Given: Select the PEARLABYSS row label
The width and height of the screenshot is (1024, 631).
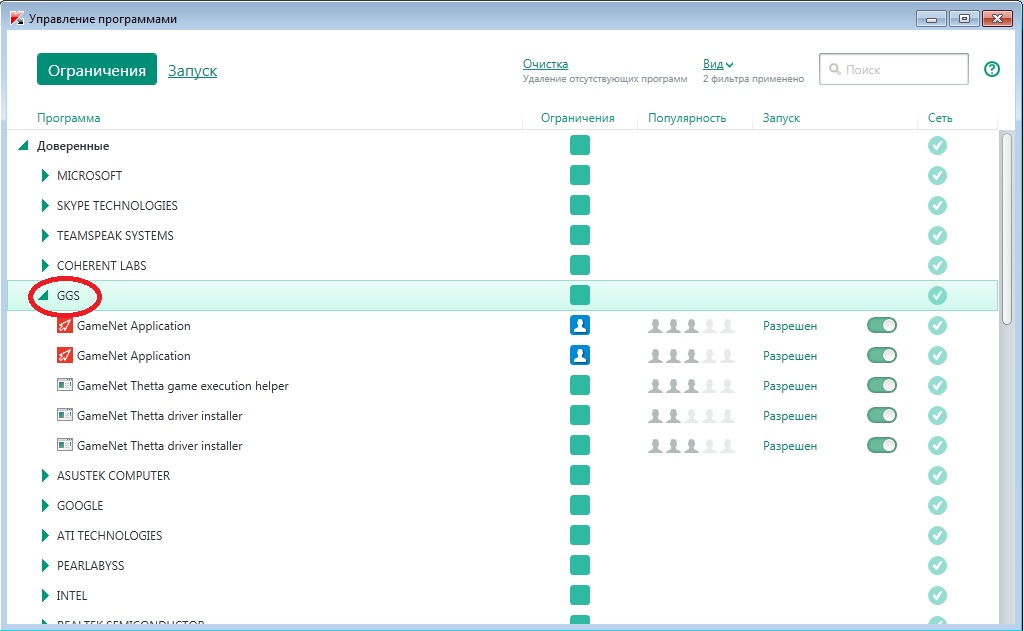Looking at the screenshot, I should [90, 566].
